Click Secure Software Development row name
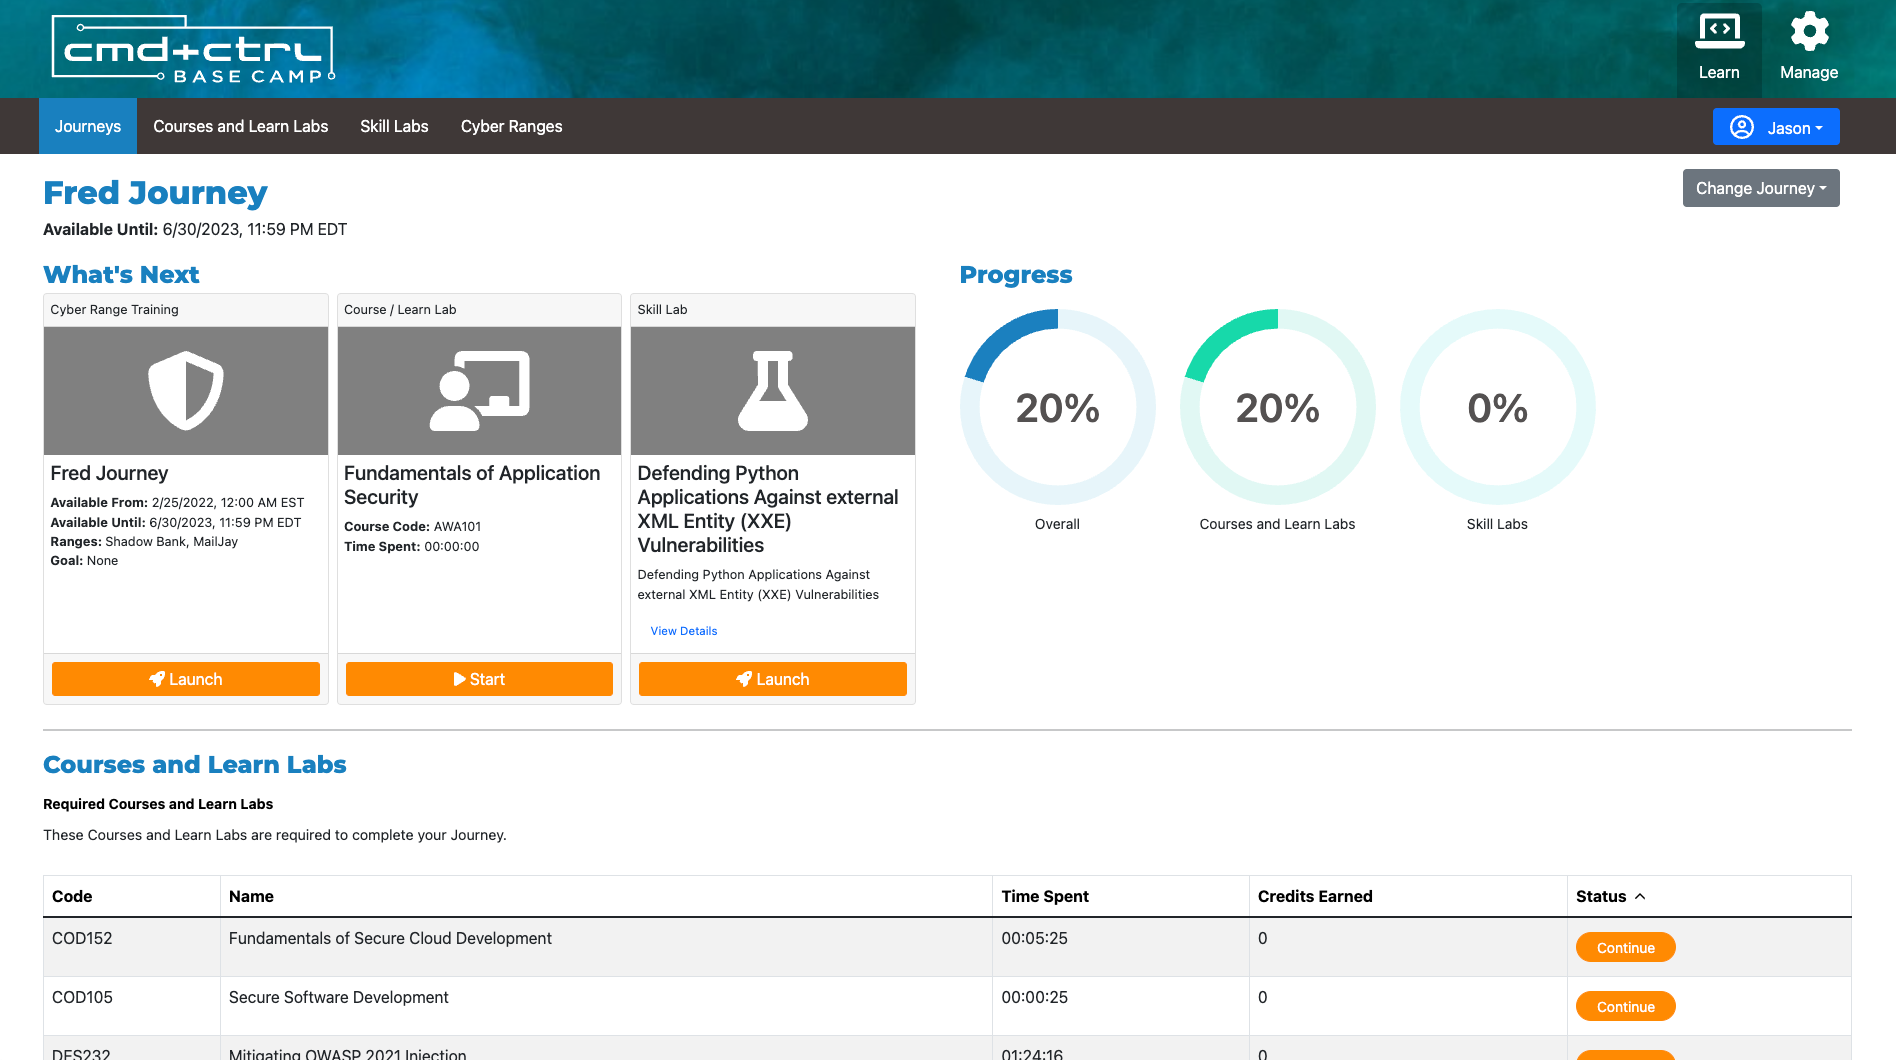 click(339, 997)
